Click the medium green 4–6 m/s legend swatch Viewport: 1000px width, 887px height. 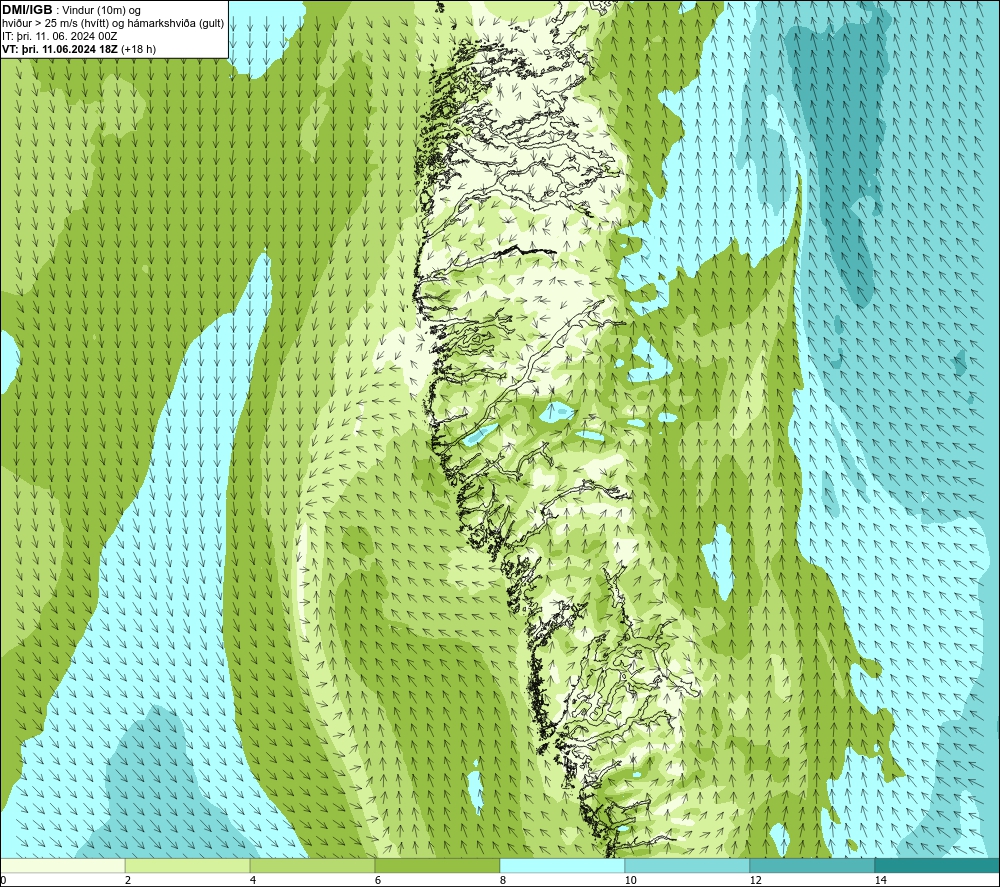(312, 865)
